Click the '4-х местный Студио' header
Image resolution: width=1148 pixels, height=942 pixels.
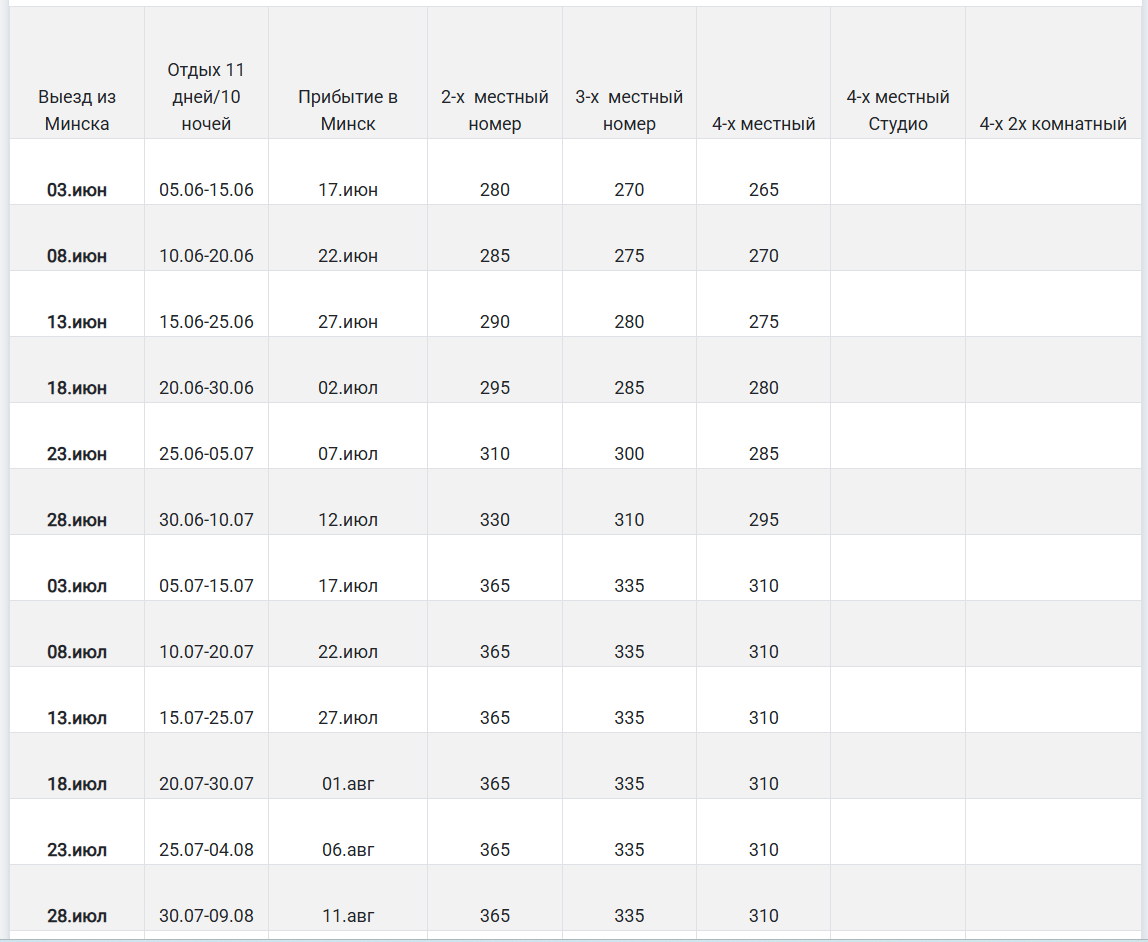tap(897, 111)
